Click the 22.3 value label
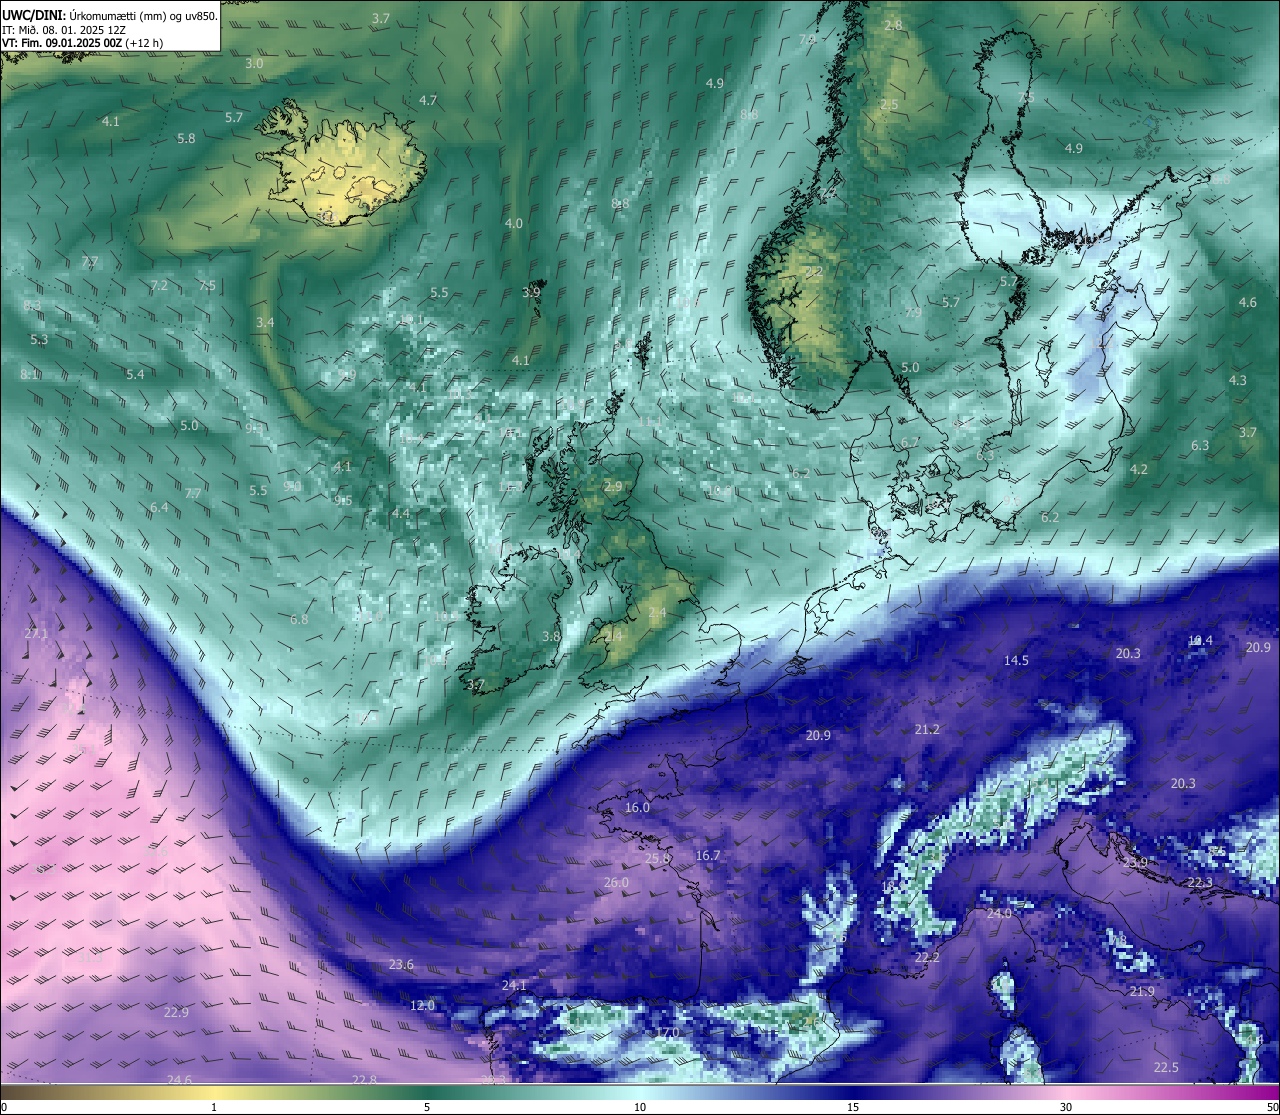Screen dimensions: 1280x1115 (1200, 882)
